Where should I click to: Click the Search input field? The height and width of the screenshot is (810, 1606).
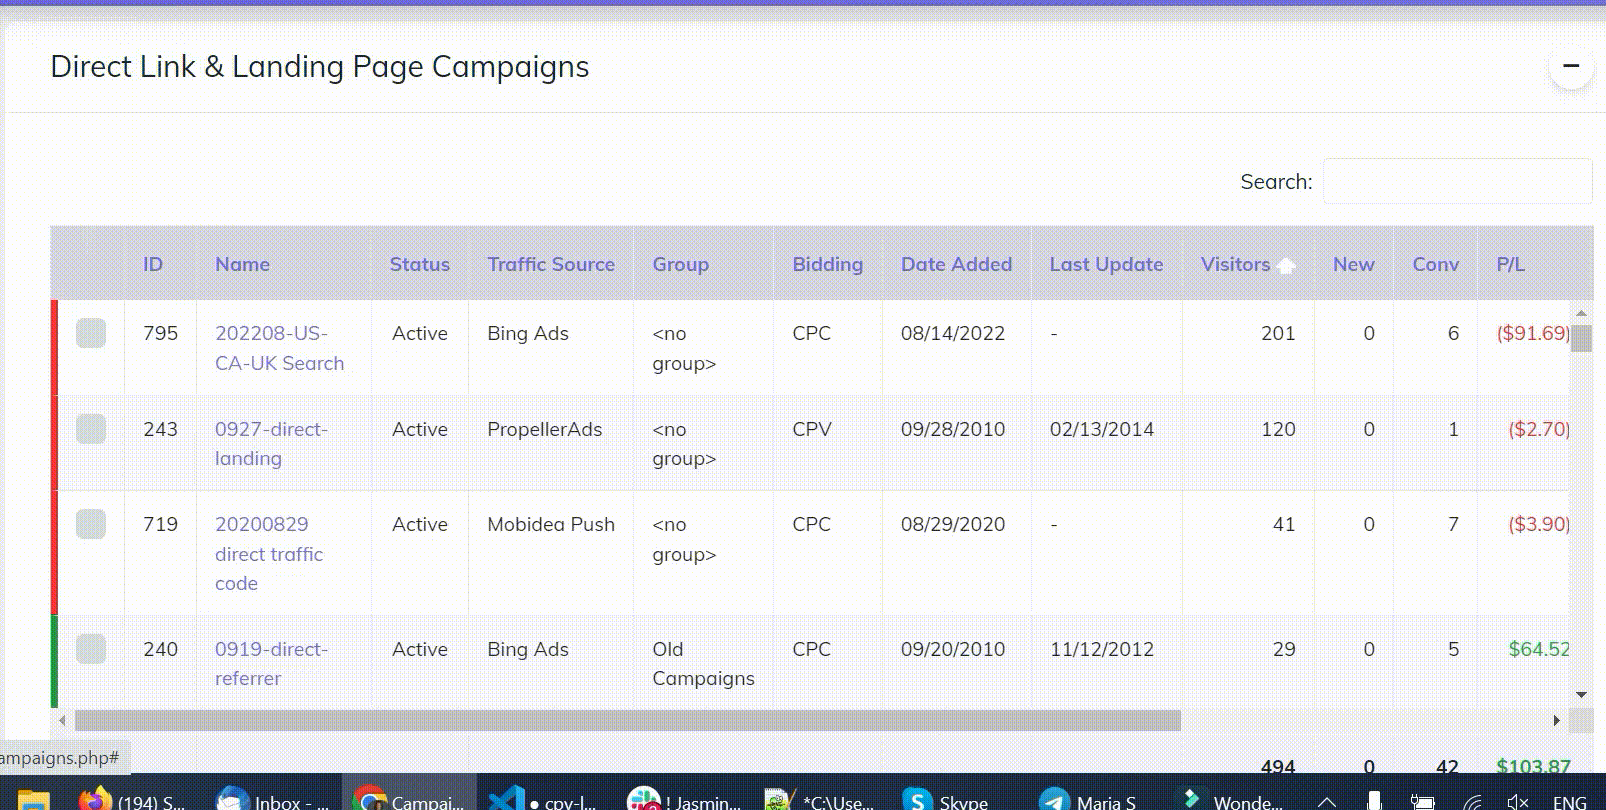click(x=1456, y=182)
